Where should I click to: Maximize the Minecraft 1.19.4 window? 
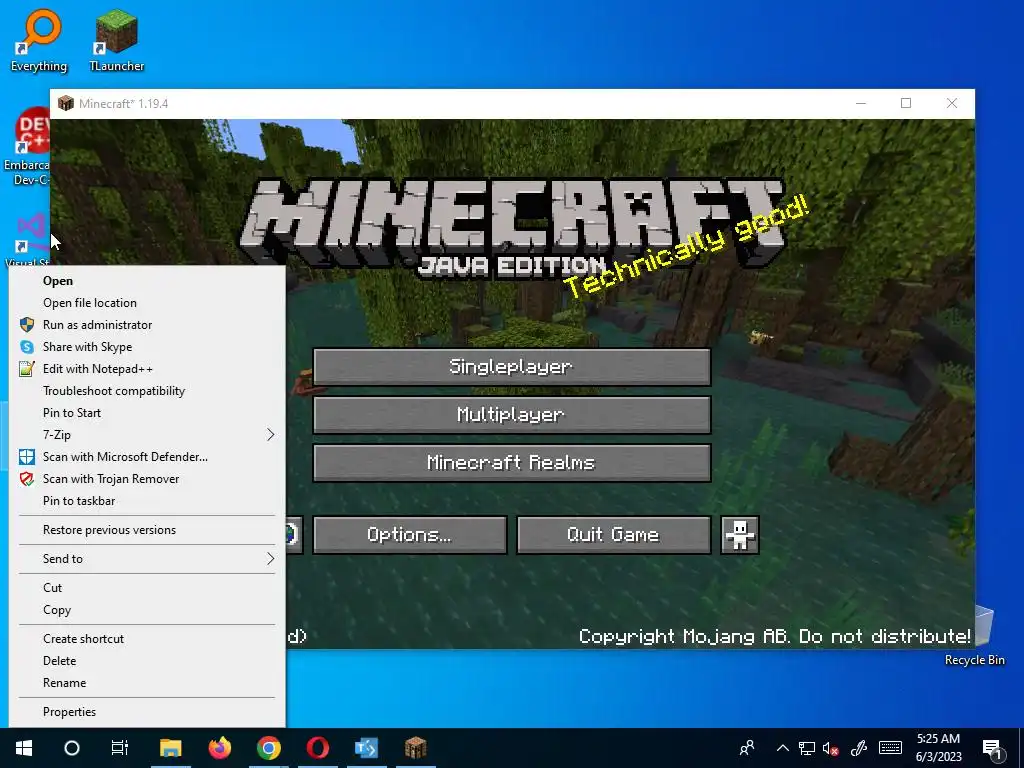pos(906,103)
